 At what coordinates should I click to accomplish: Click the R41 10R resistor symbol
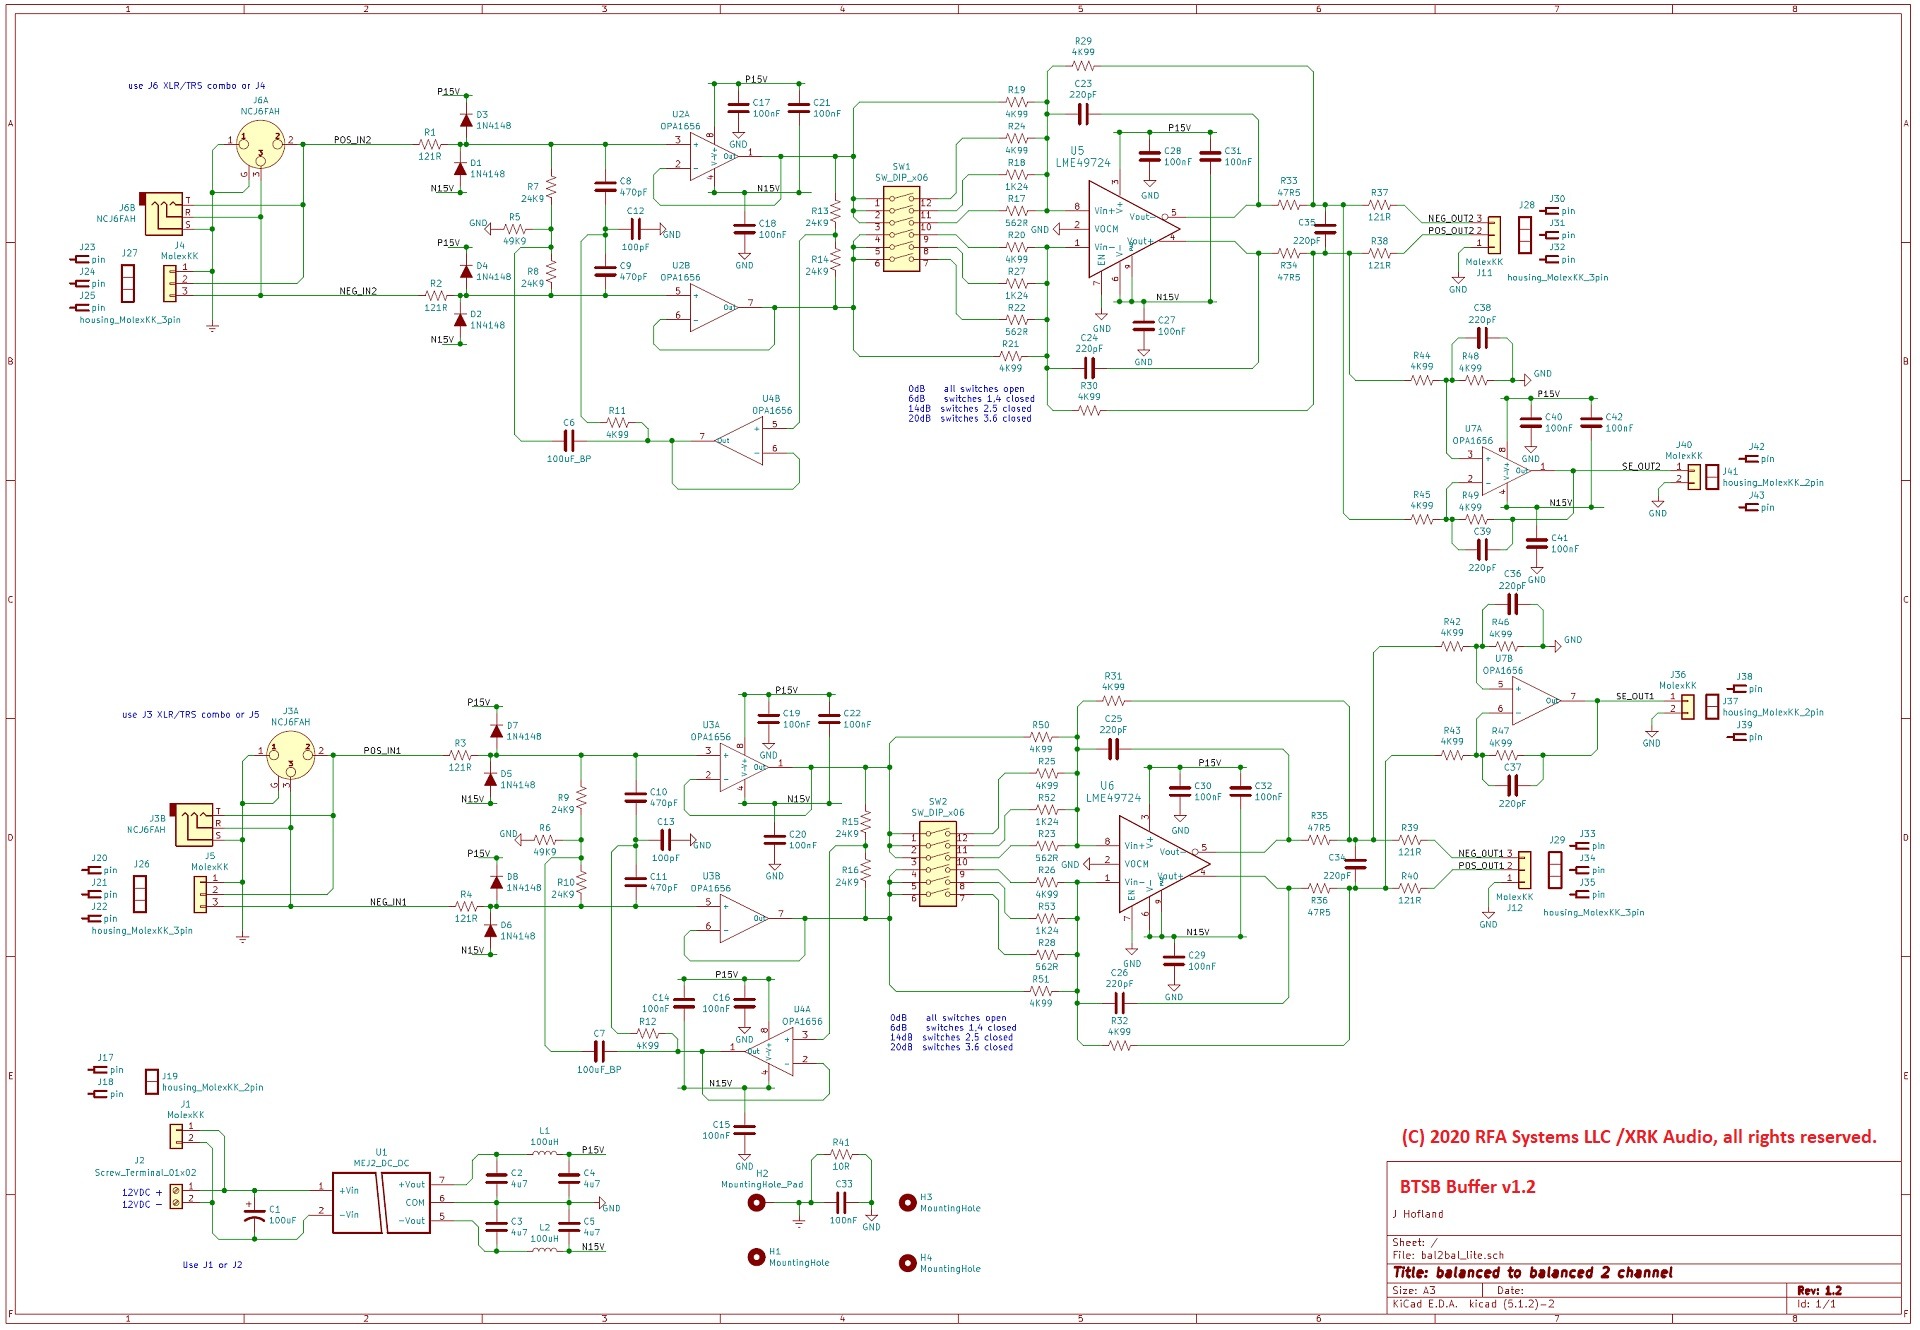841,1154
